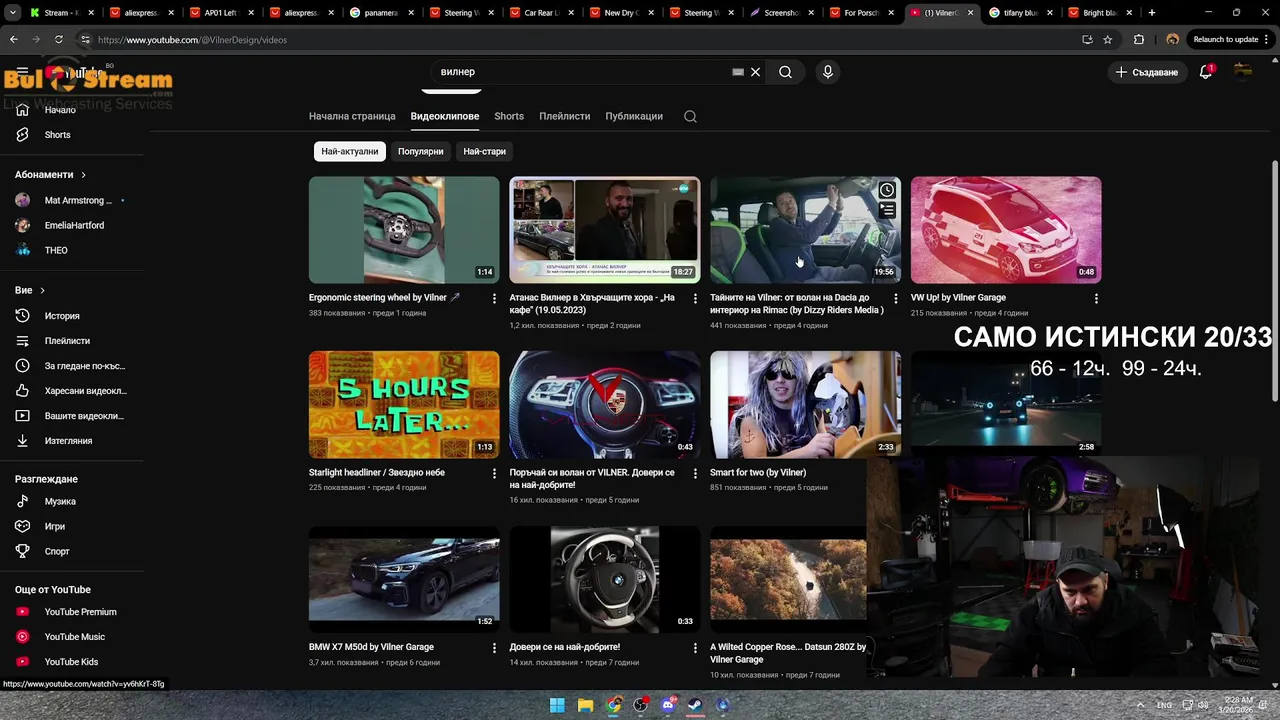Viewport: 1280px width, 720px height.
Task: Select Най-актуални sort chip
Action: (x=350, y=151)
